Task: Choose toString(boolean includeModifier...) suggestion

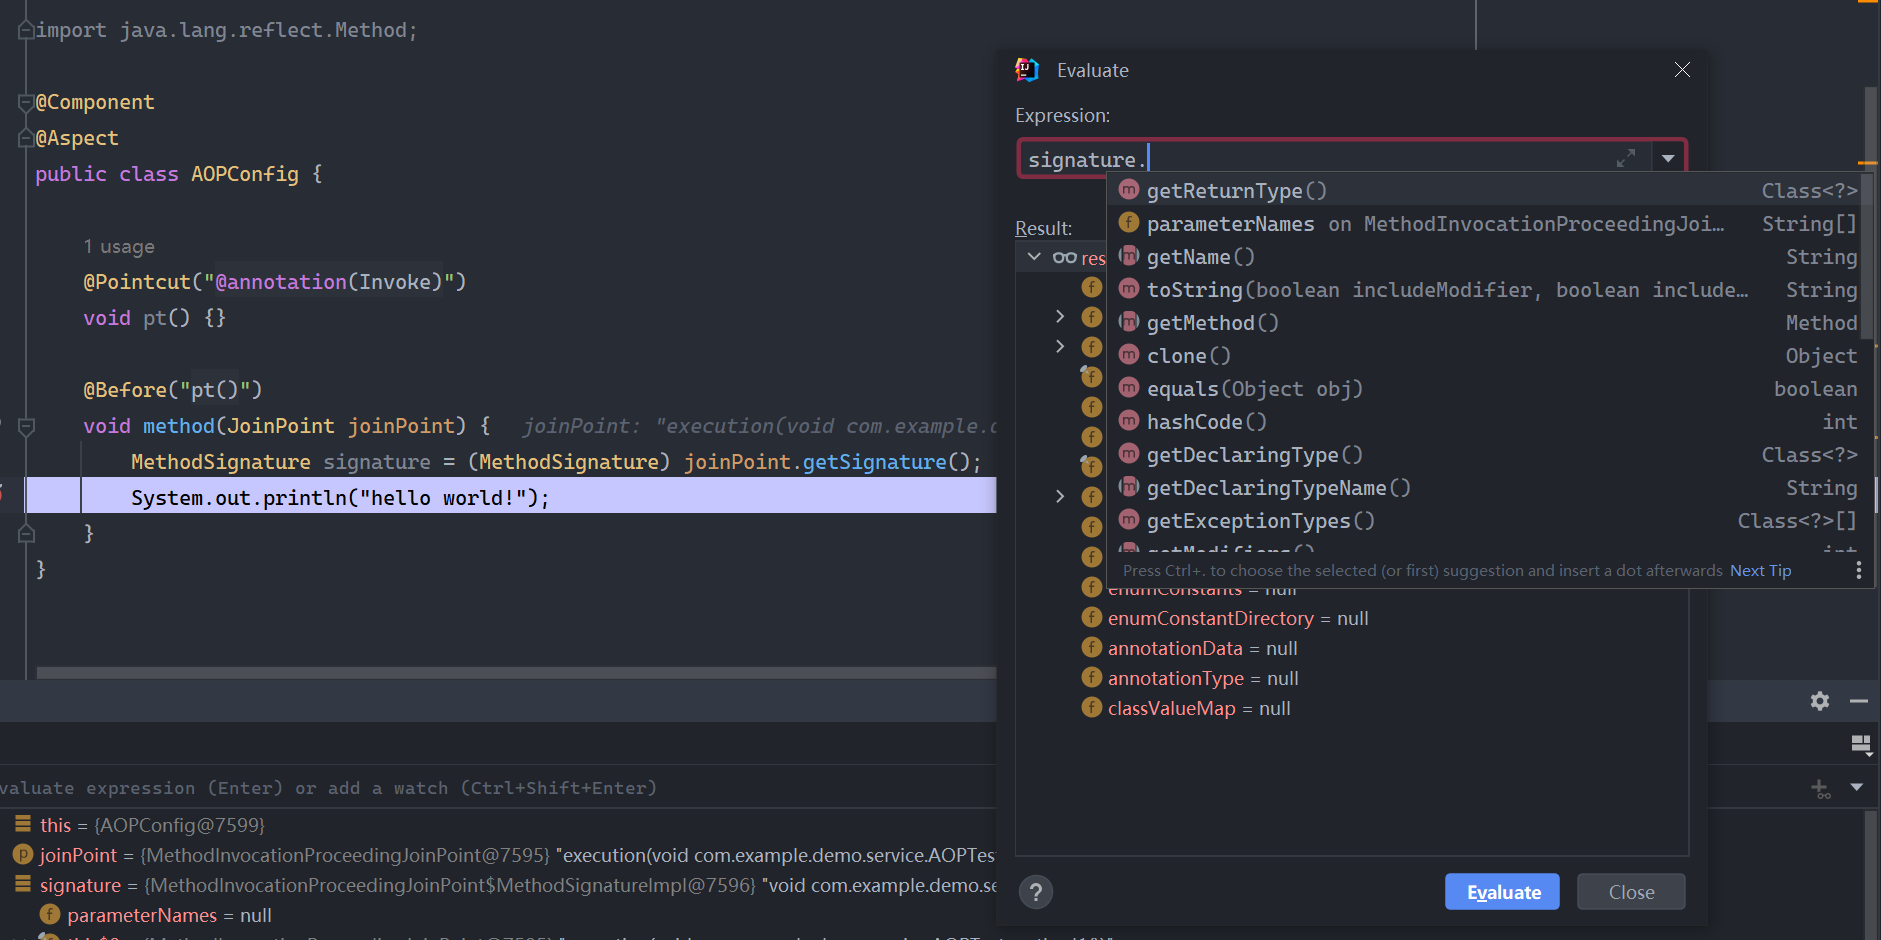Action: 1489,289
